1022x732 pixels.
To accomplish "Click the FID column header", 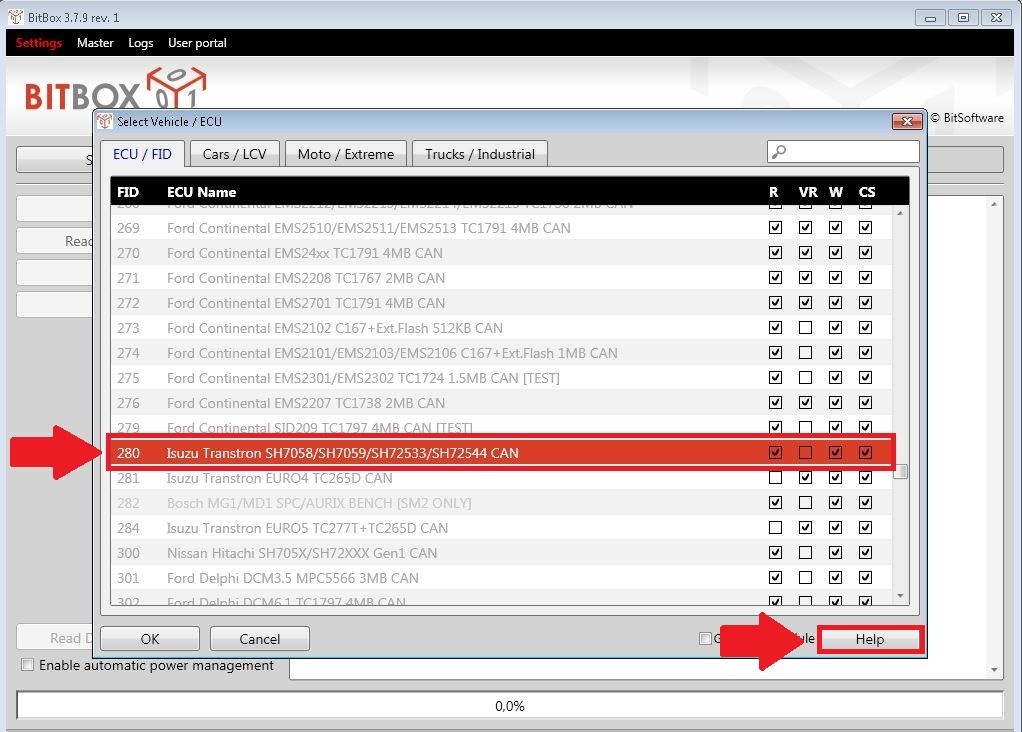I will tap(128, 192).
